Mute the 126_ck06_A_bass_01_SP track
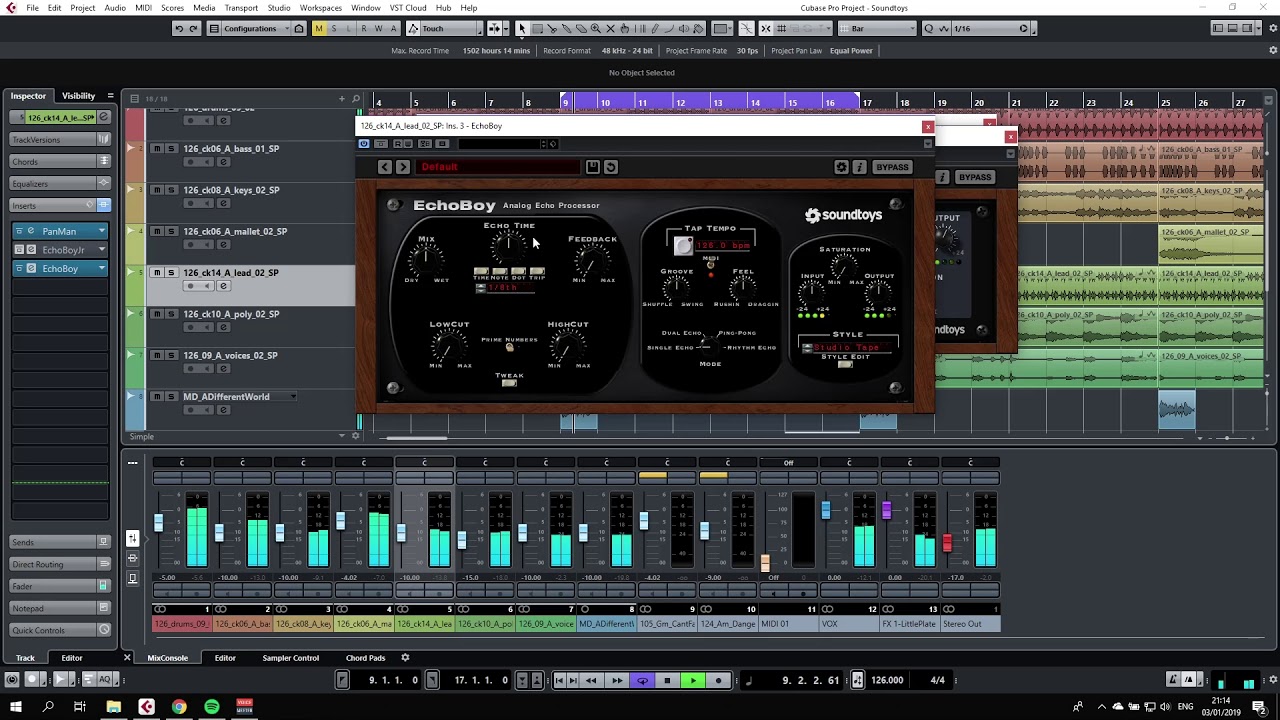Screen dimensions: 1280x720 coord(157,148)
